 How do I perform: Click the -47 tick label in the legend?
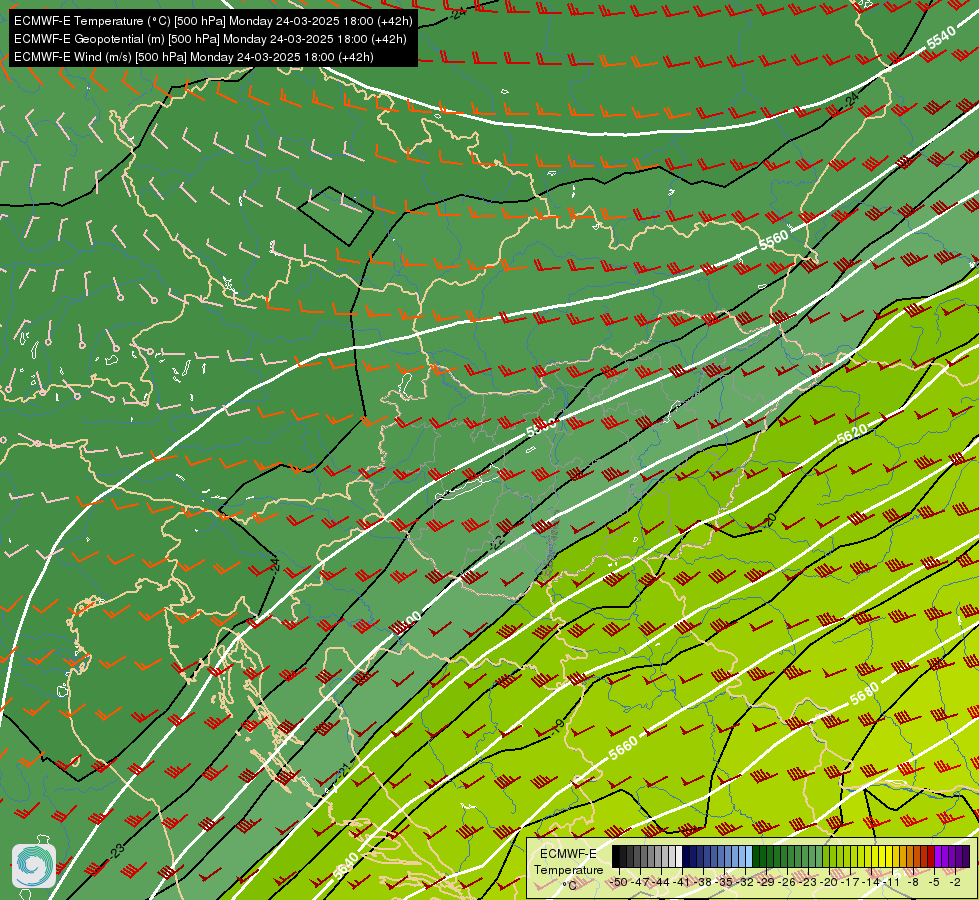[641, 882]
